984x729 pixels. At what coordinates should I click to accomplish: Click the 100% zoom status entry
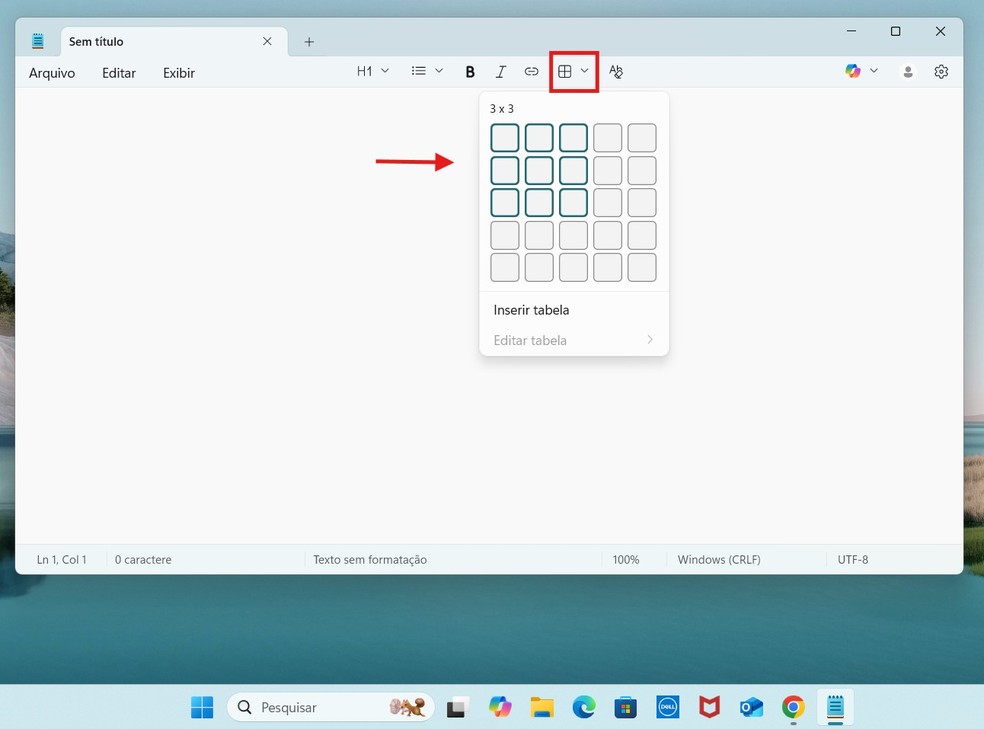626,560
